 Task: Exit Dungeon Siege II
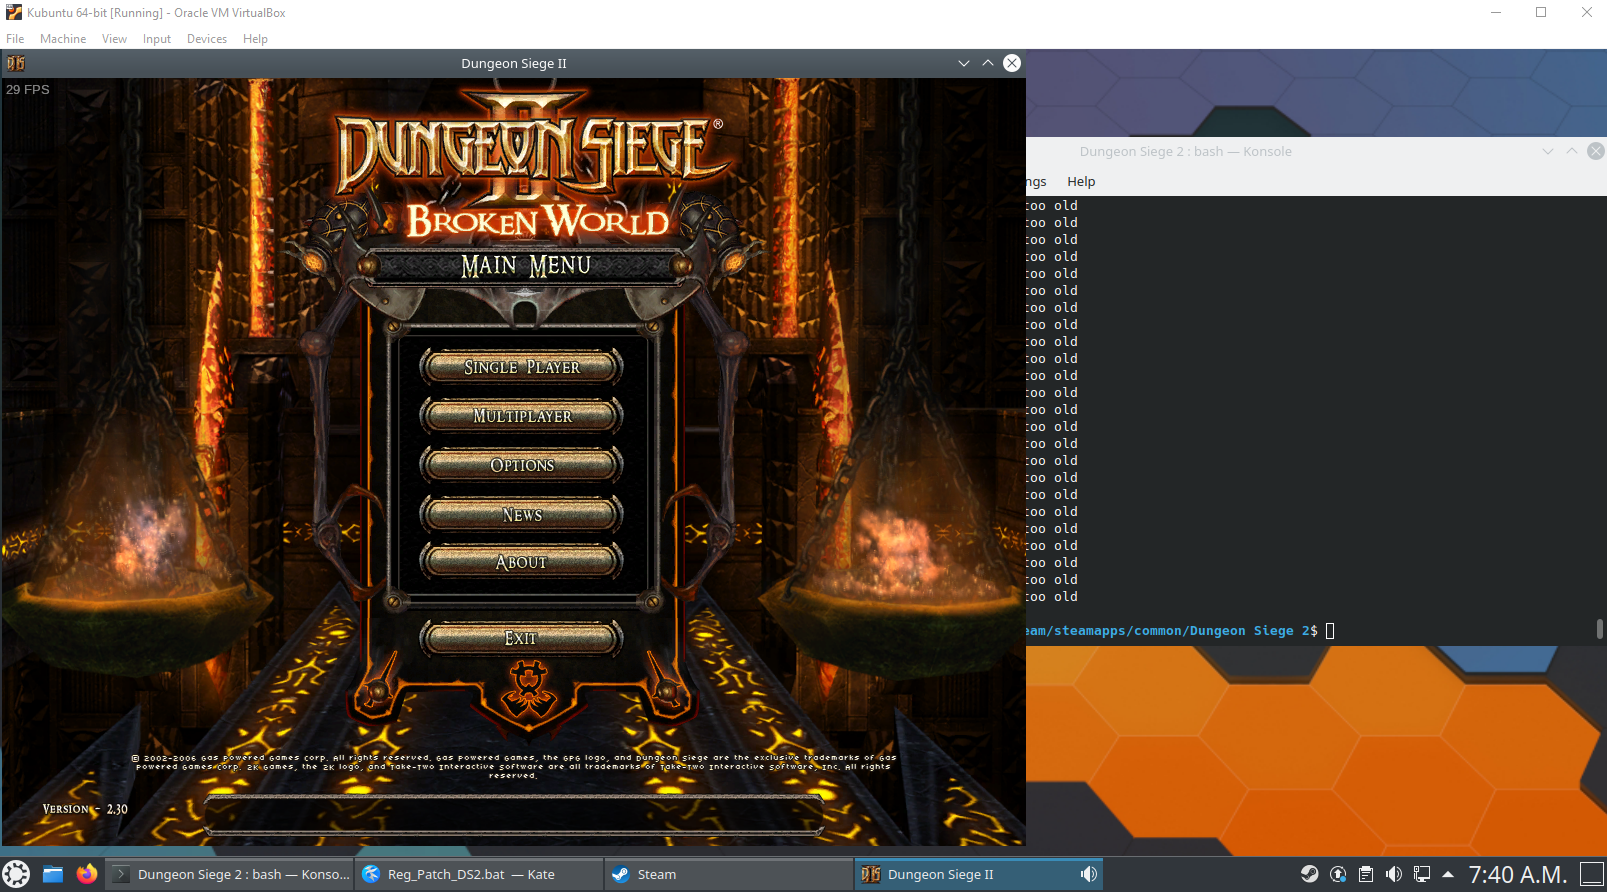pos(521,638)
